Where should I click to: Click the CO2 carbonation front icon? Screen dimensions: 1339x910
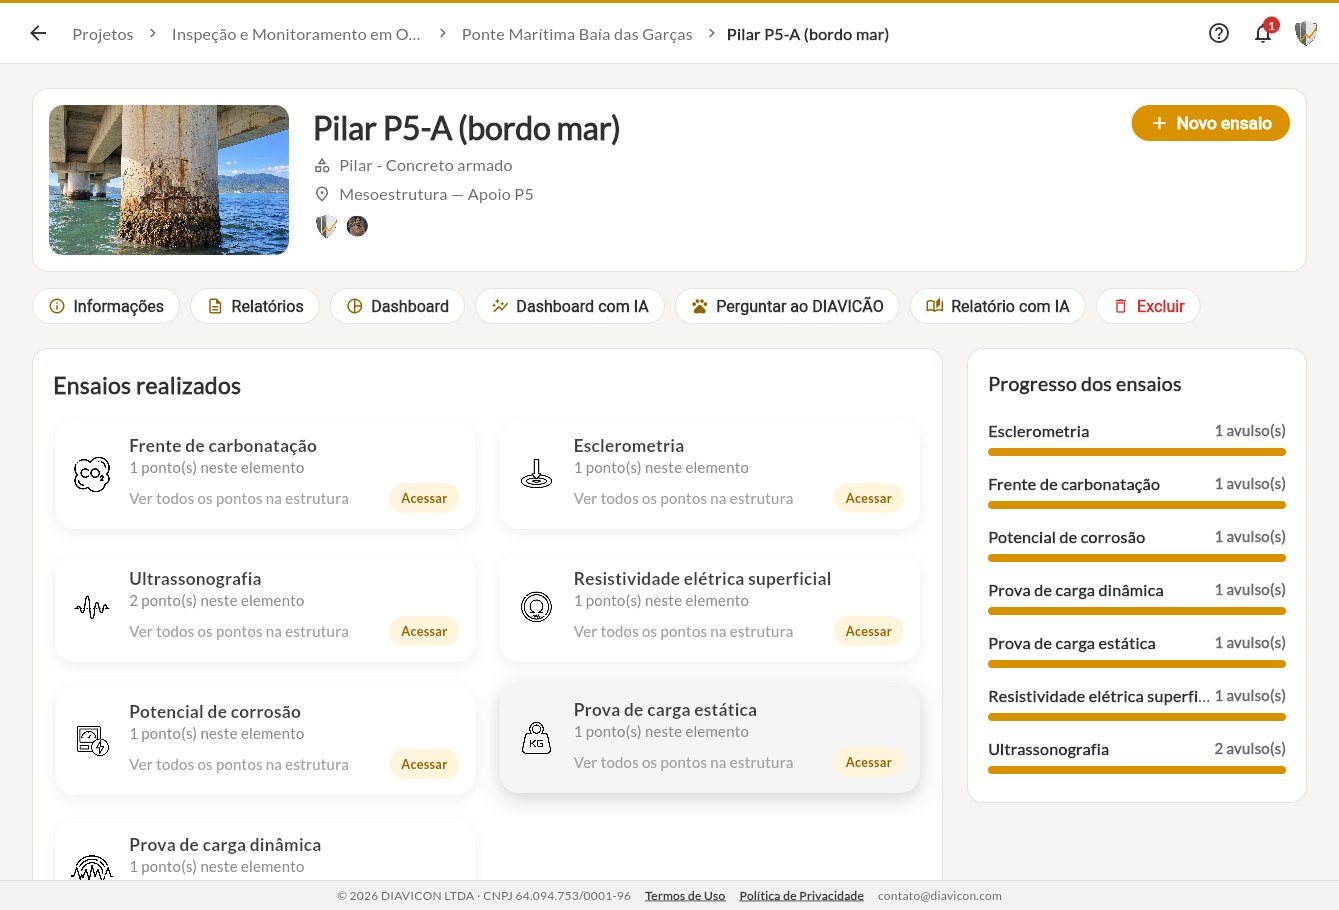[x=92, y=474]
